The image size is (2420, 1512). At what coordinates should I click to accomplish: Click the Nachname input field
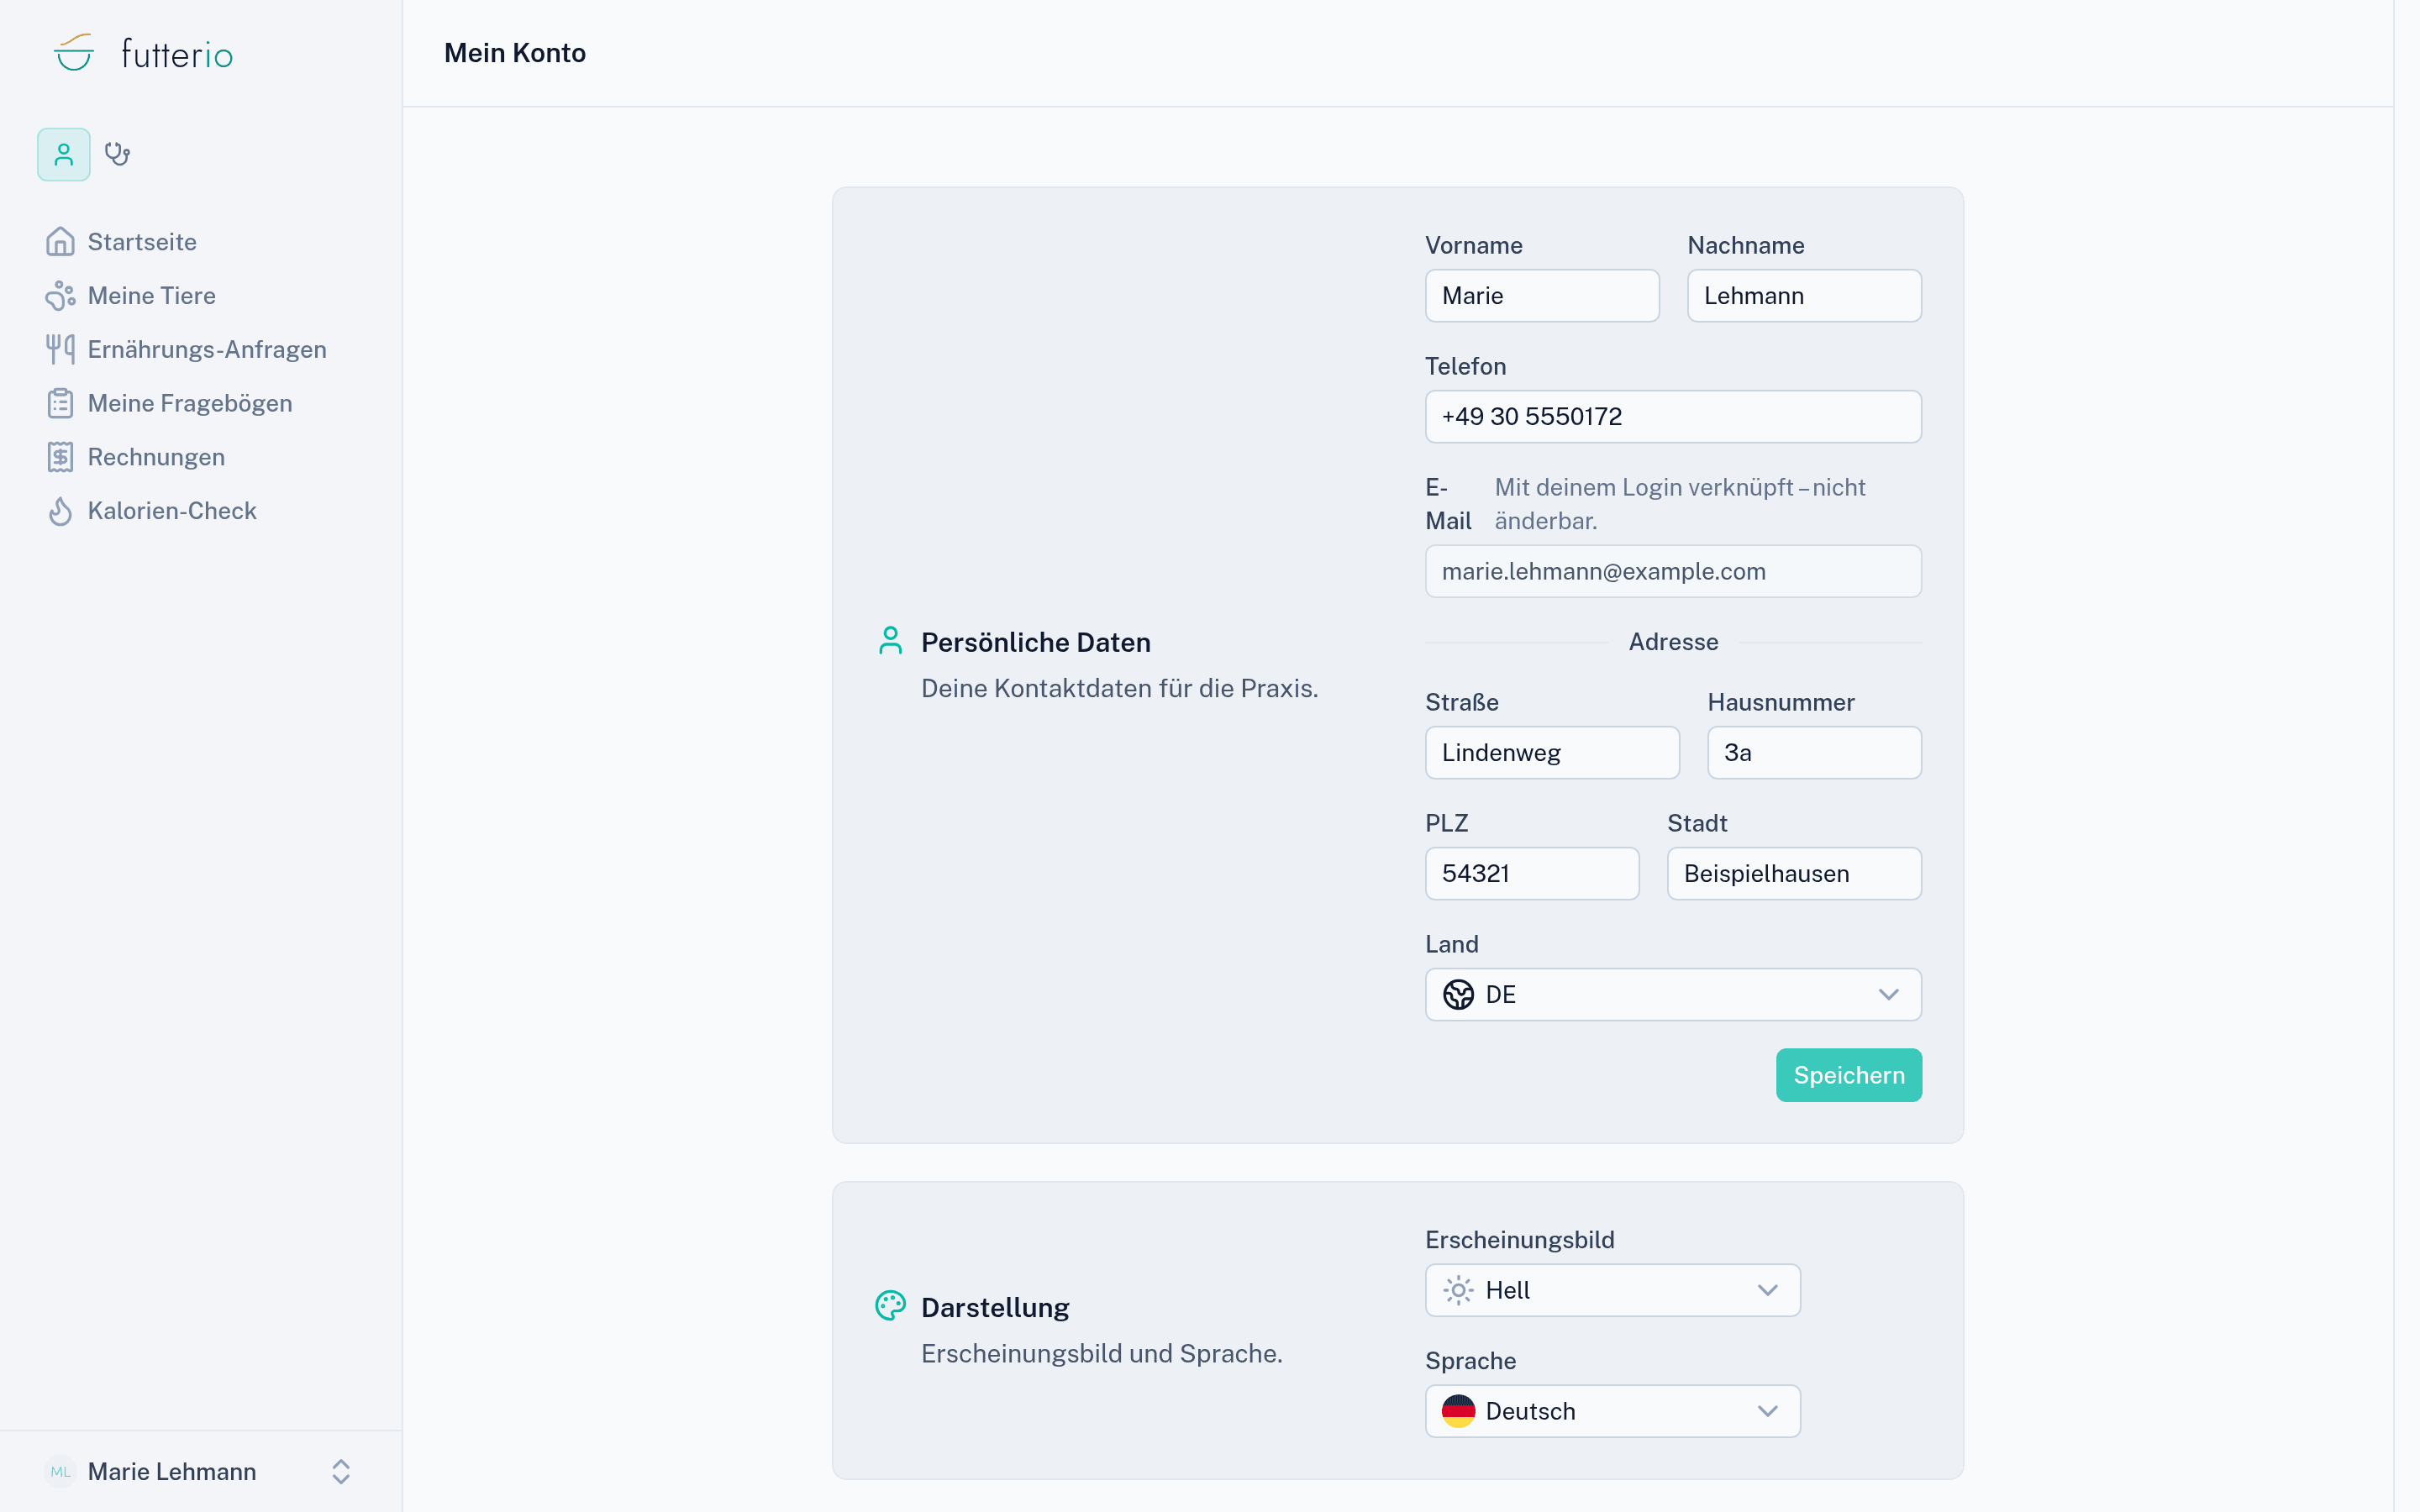[x=1804, y=296]
